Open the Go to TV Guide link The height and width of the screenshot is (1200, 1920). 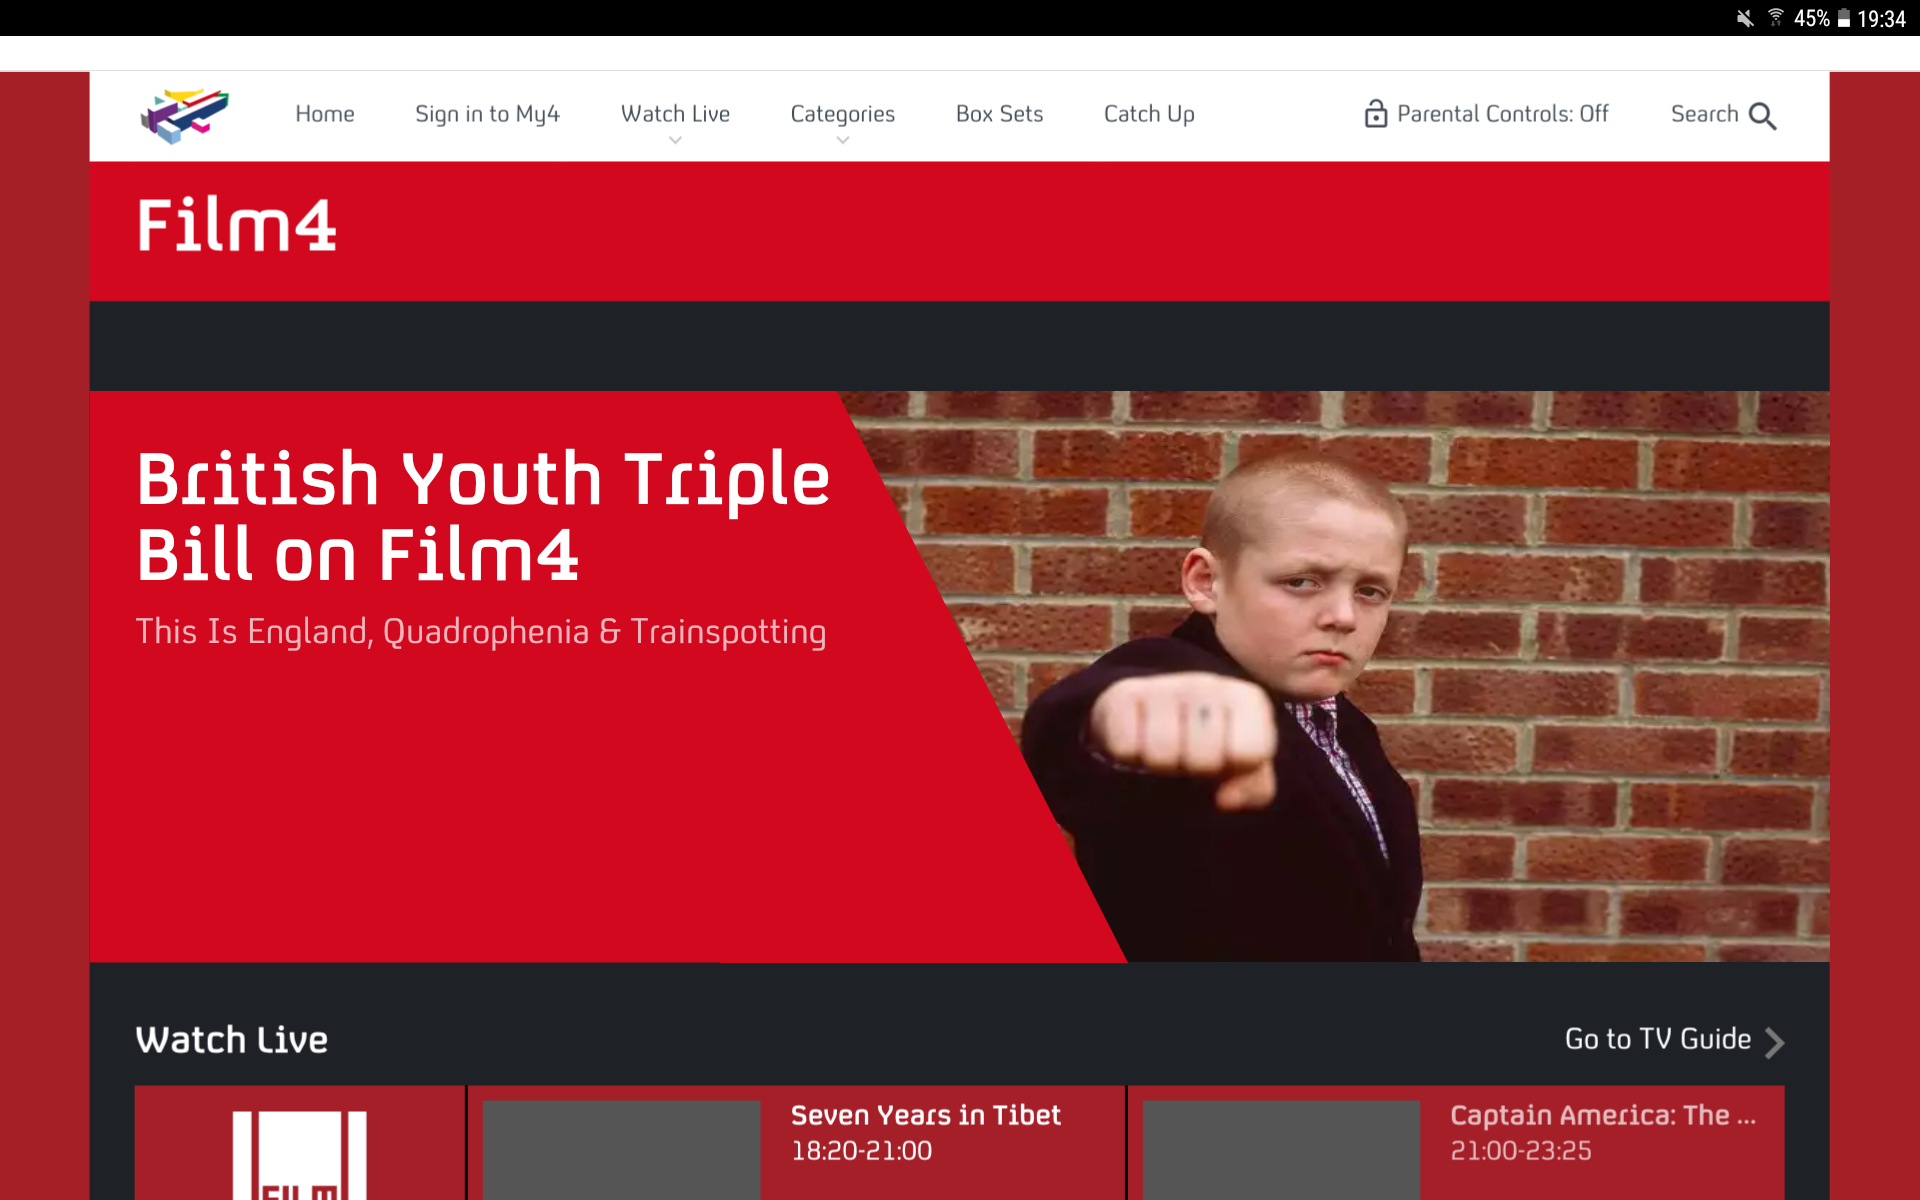1657,1039
